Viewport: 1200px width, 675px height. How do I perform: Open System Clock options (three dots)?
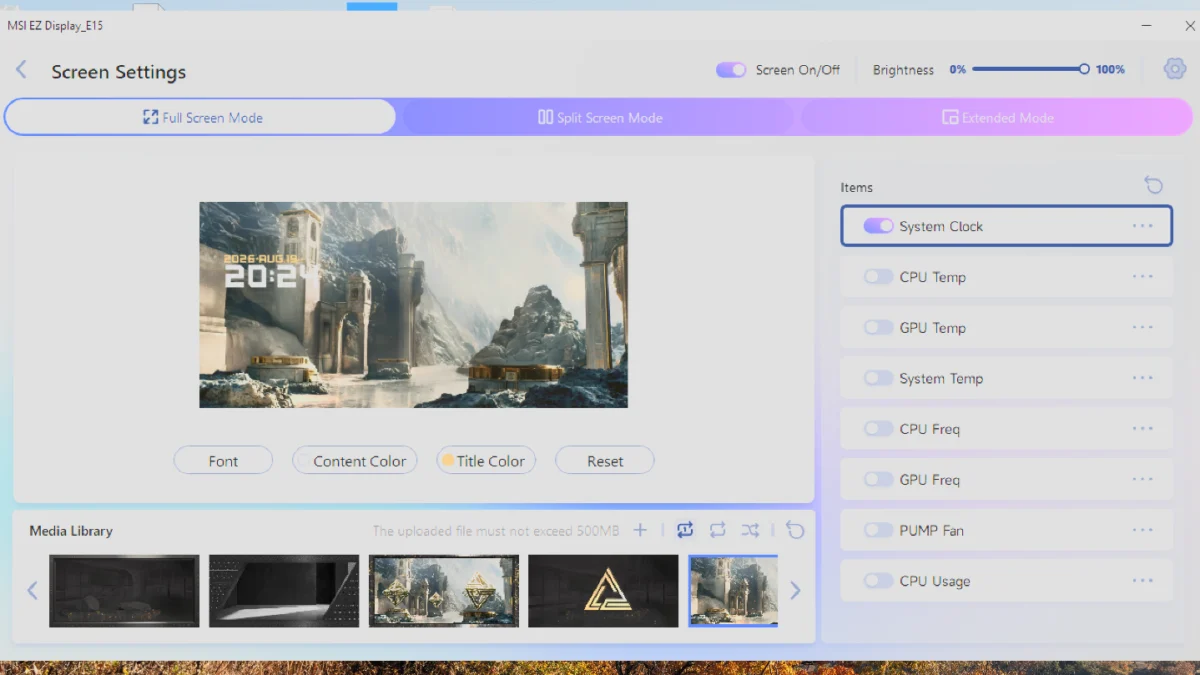pyautogui.click(x=1143, y=226)
